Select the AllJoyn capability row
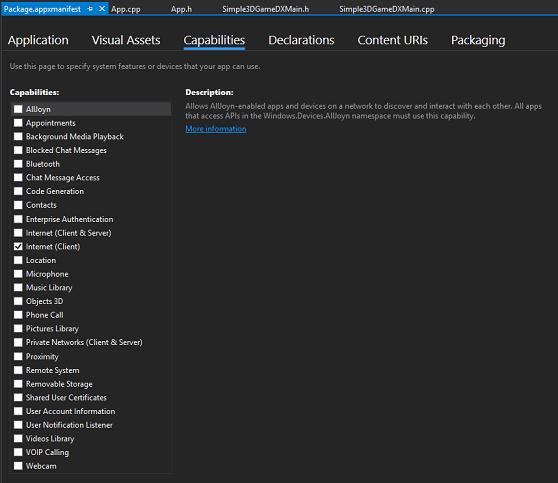The height and width of the screenshot is (483, 558). pyautogui.click(x=91, y=109)
